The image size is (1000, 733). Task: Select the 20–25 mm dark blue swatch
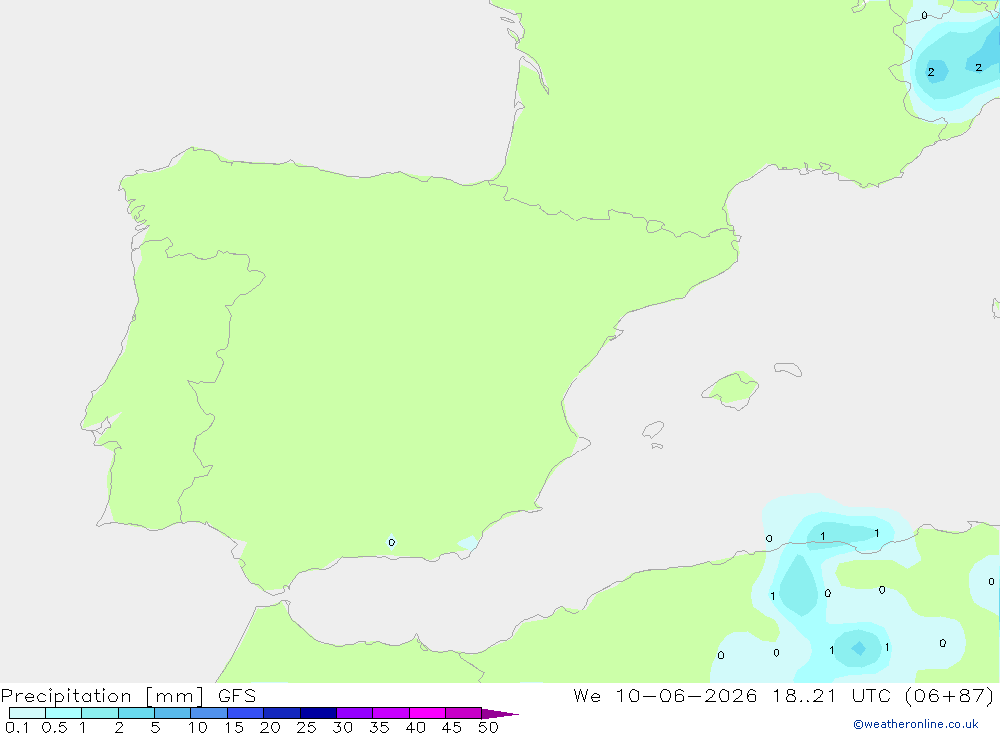pyautogui.click(x=282, y=713)
